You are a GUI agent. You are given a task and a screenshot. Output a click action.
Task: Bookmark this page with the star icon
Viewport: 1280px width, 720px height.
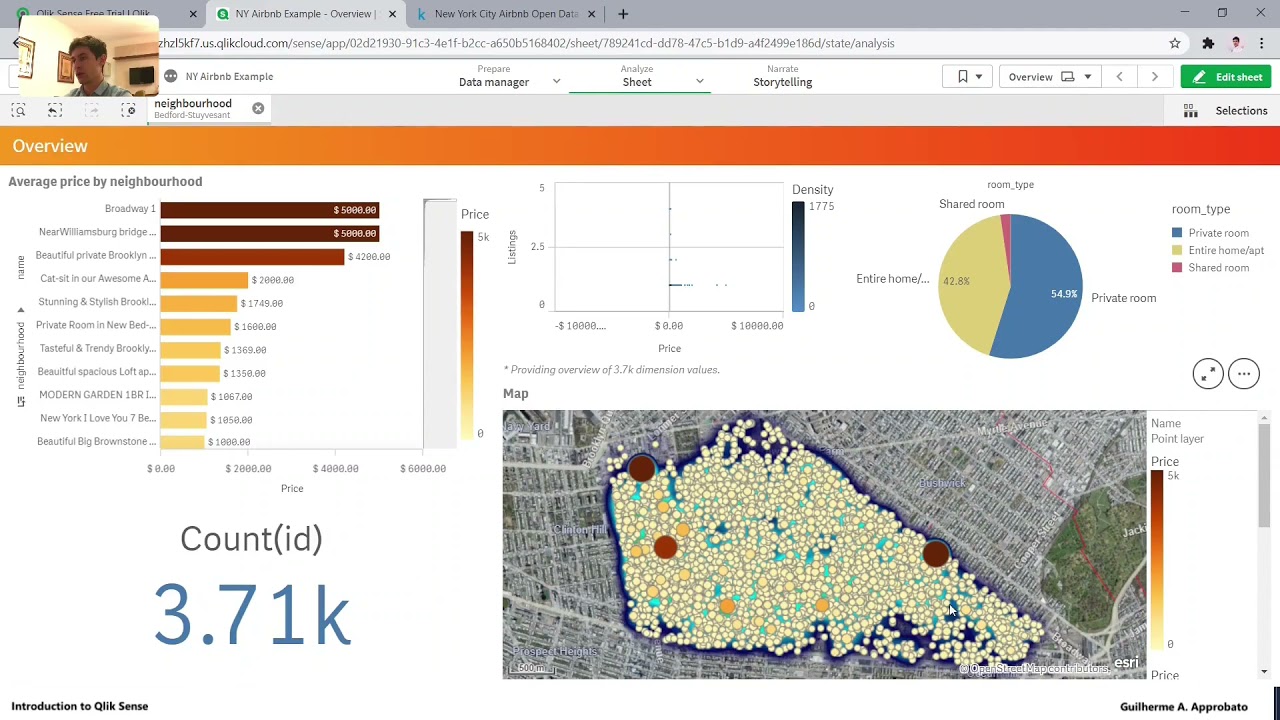pyautogui.click(x=1175, y=43)
